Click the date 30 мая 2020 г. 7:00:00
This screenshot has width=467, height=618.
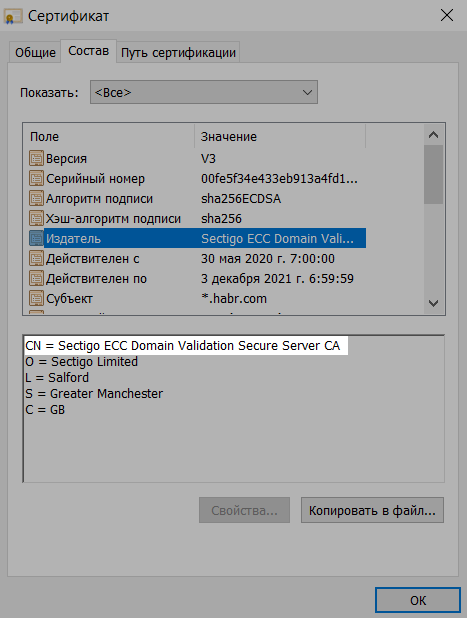pyautogui.click(x=268, y=259)
